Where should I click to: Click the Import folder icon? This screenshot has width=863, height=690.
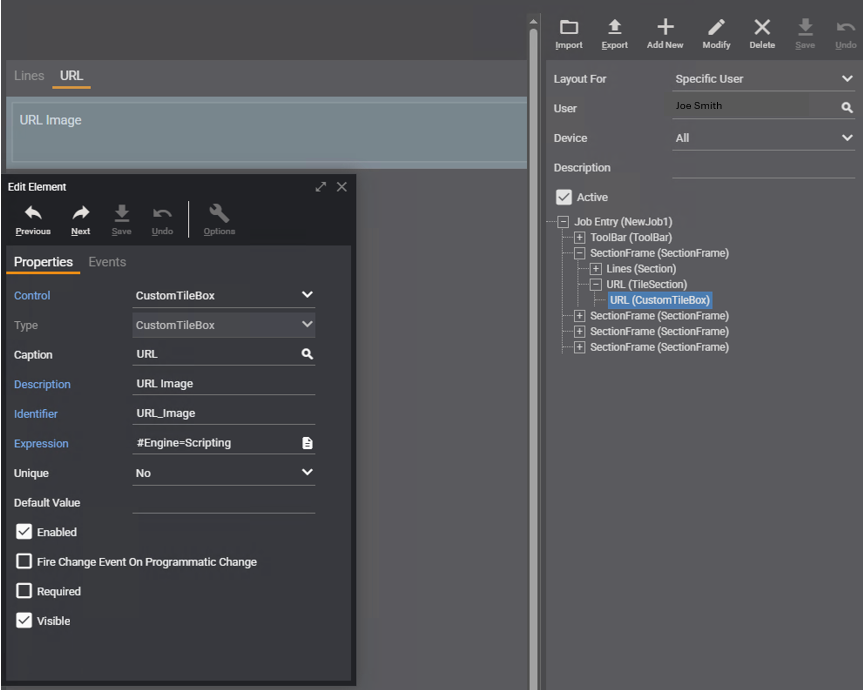point(568,28)
